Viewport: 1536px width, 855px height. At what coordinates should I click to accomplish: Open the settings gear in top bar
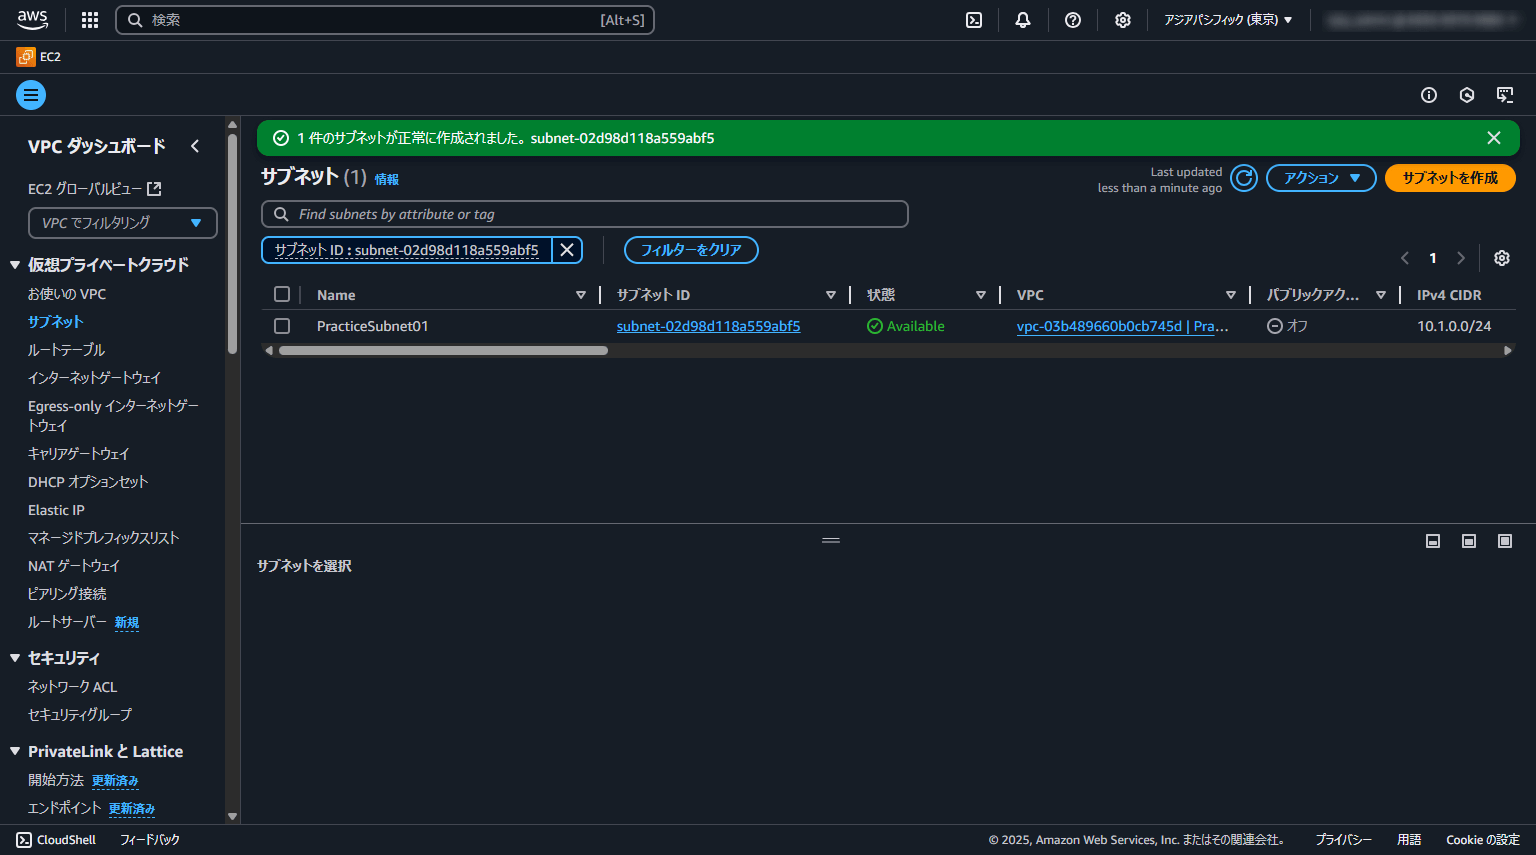[x=1123, y=20]
